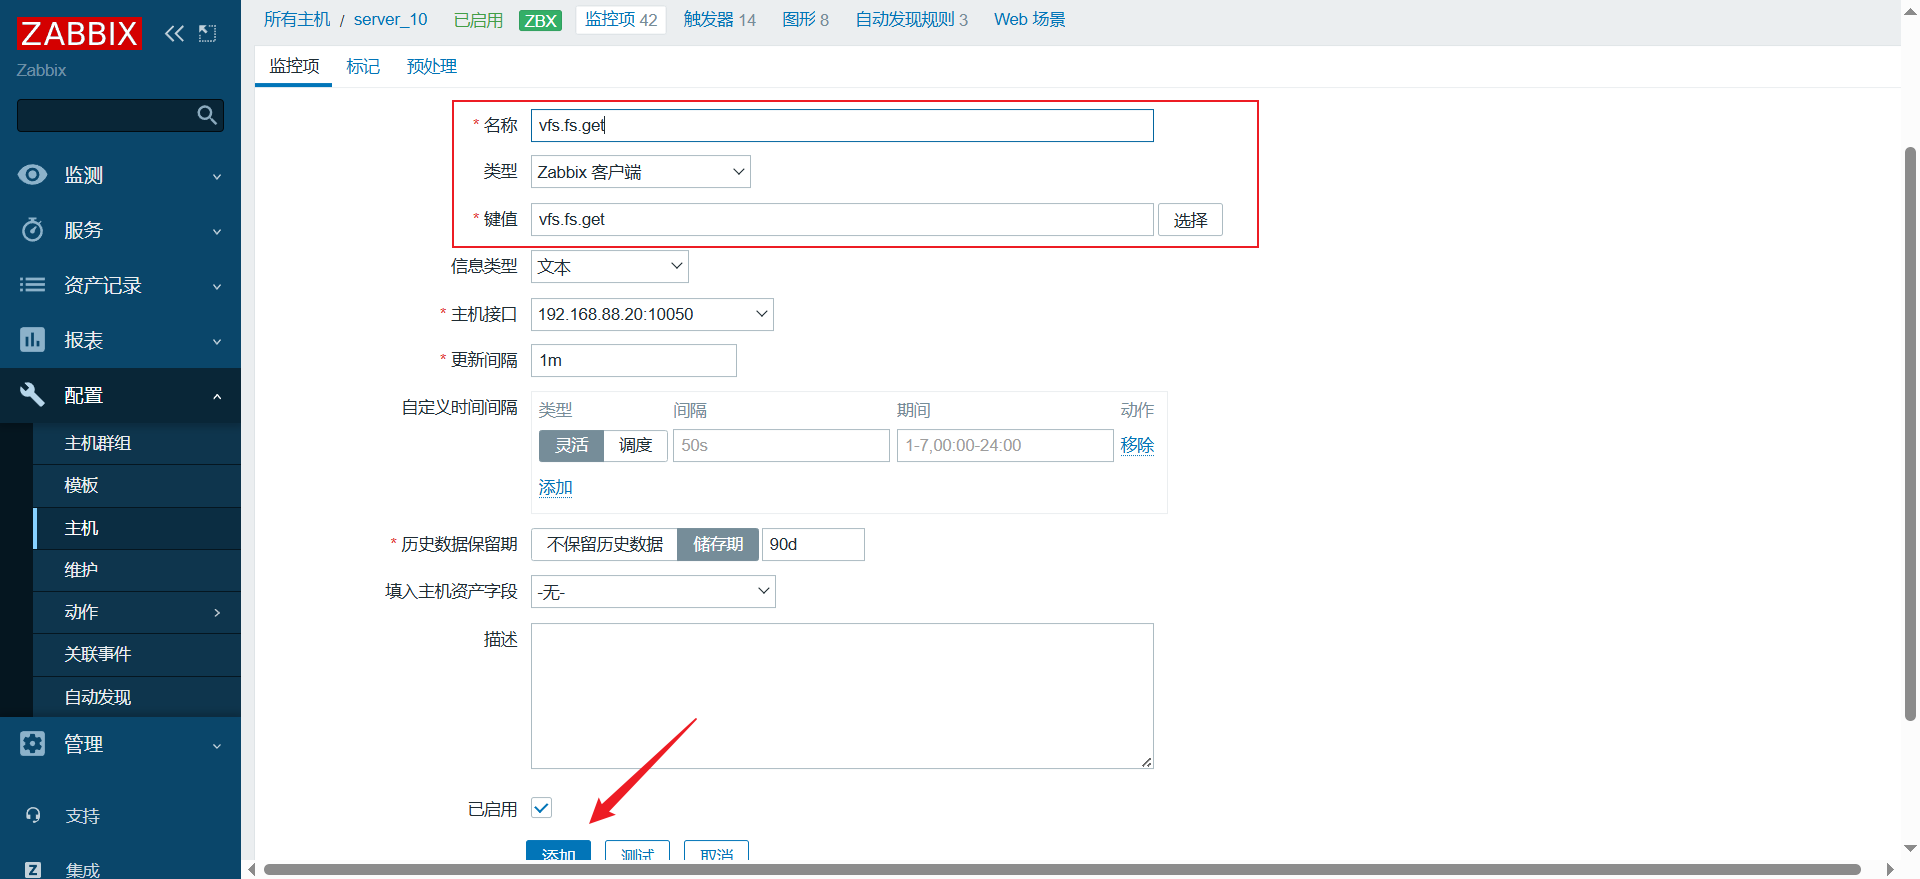Open the 主机接口 dropdown
The height and width of the screenshot is (879, 1920).
point(651,314)
